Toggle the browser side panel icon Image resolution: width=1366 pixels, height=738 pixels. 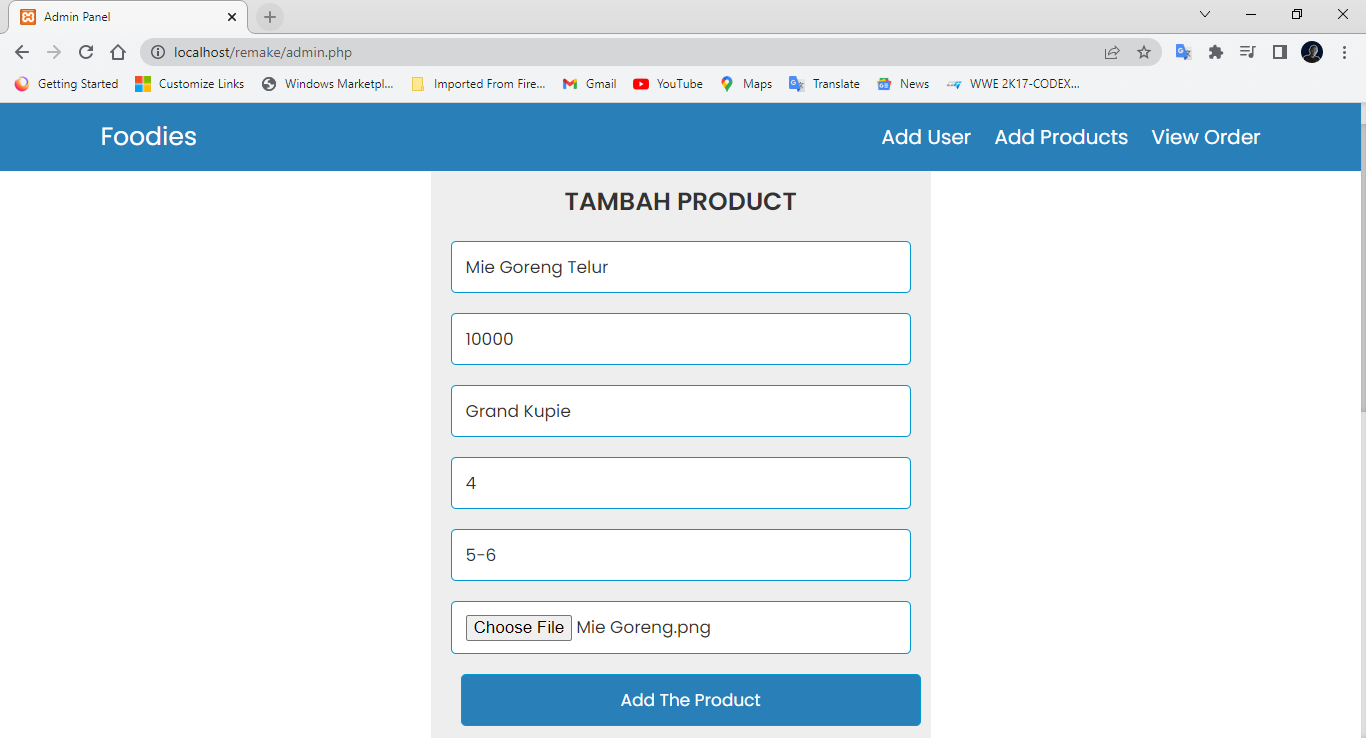pos(1279,52)
